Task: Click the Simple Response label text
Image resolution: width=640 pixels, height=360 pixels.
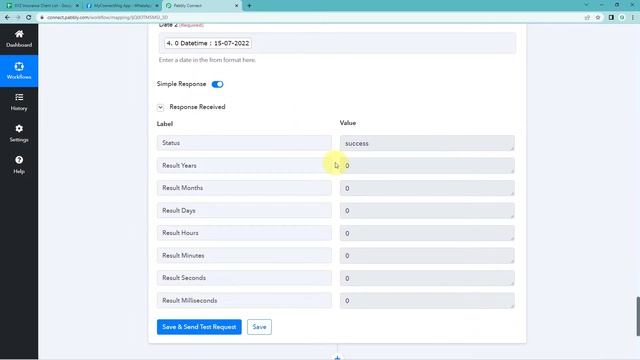Action: point(181,84)
